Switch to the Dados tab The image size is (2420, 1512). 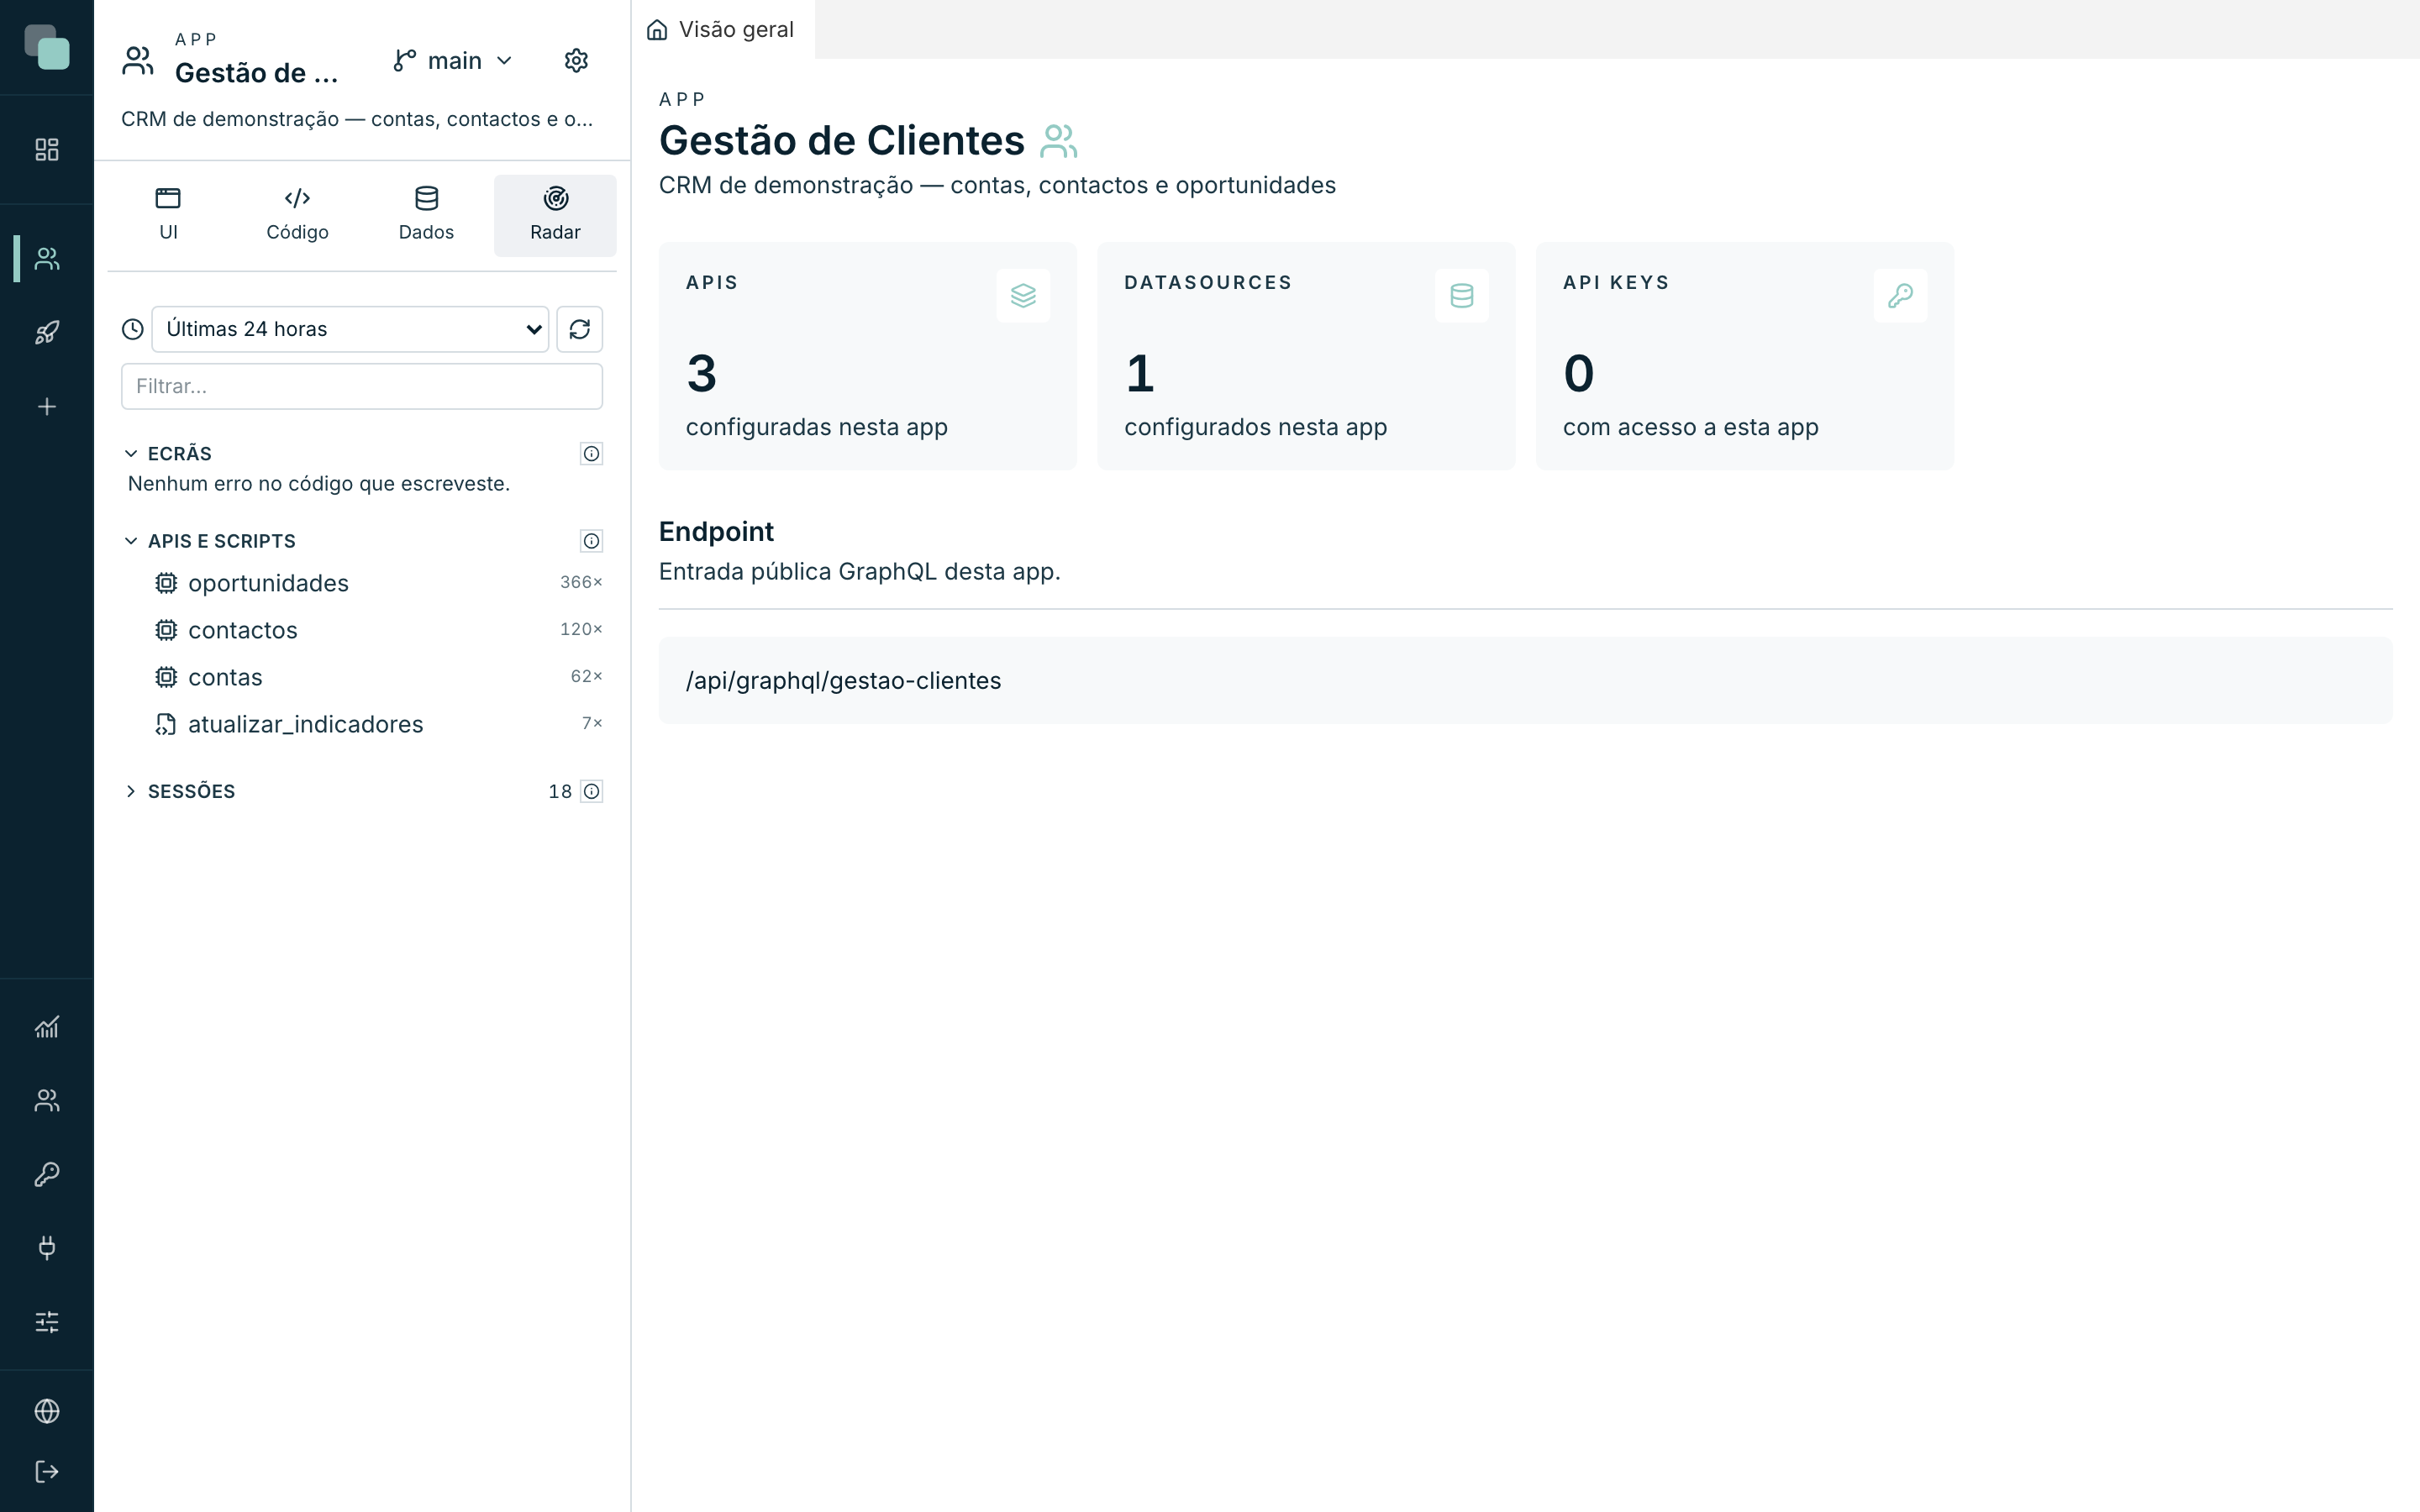pos(426,215)
